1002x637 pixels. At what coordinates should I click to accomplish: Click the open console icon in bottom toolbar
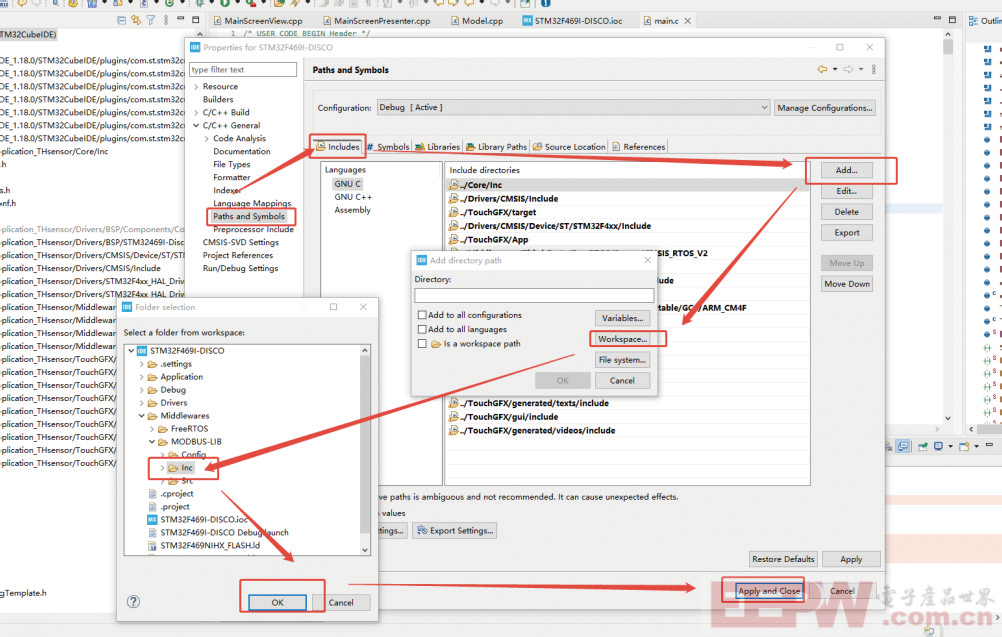pos(964,447)
